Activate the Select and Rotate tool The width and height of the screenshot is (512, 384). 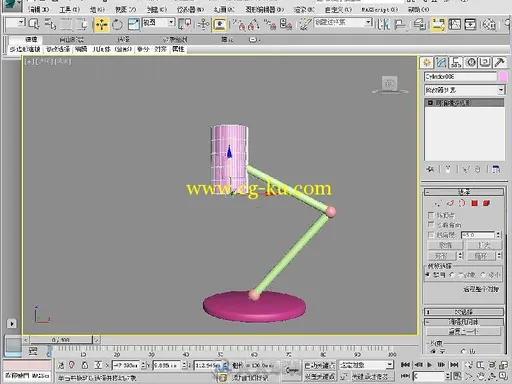(x=117, y=24)
